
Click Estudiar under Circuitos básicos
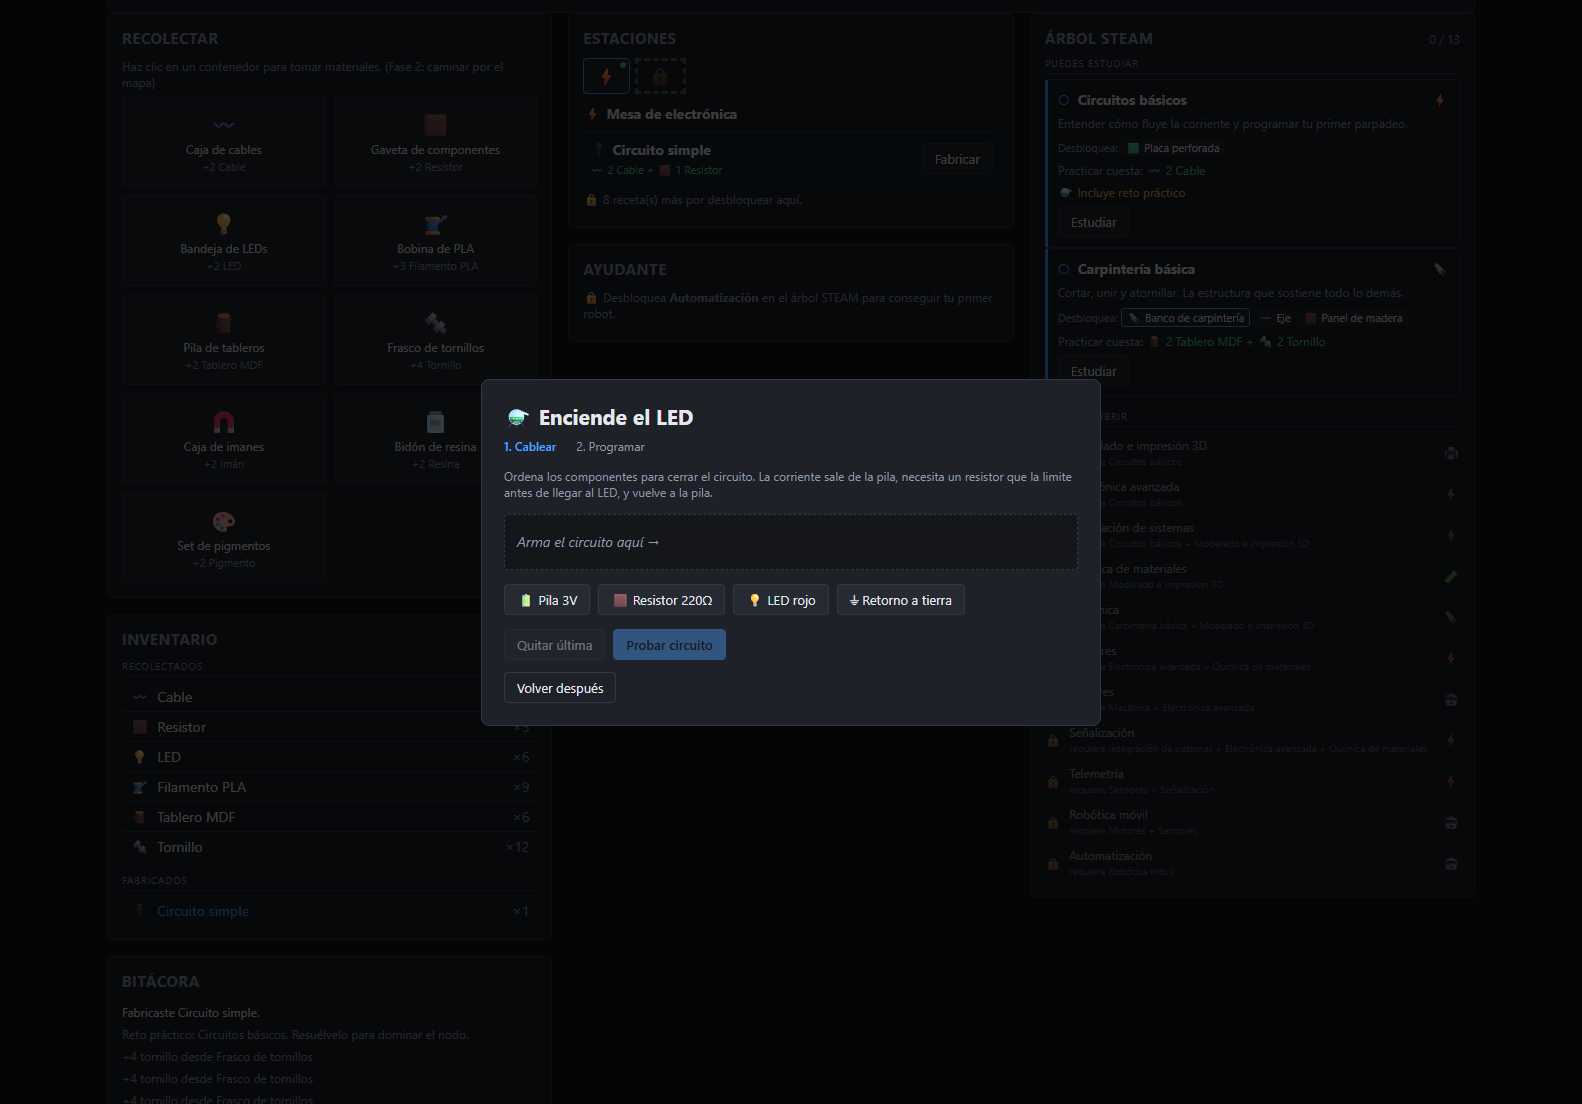click(x=1094, y=222)
